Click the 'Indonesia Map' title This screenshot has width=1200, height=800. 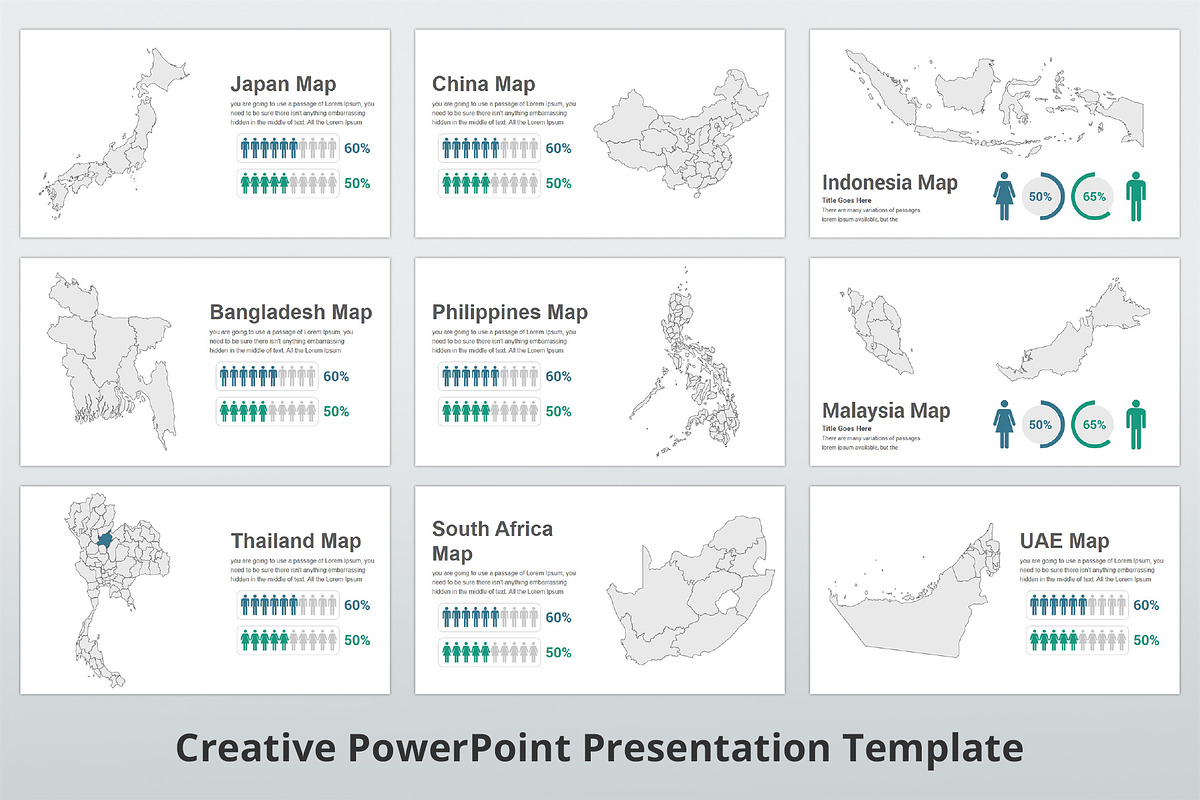[x=890, y=183]
